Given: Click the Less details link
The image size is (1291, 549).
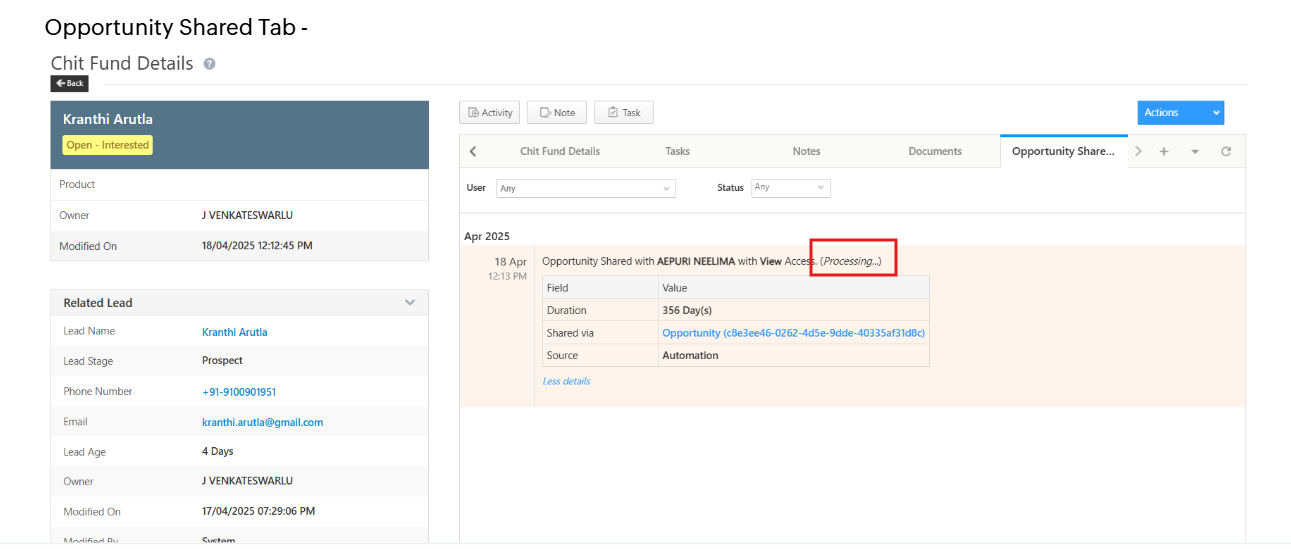Looking at the screenshot, I should click(x=566, y=382).
